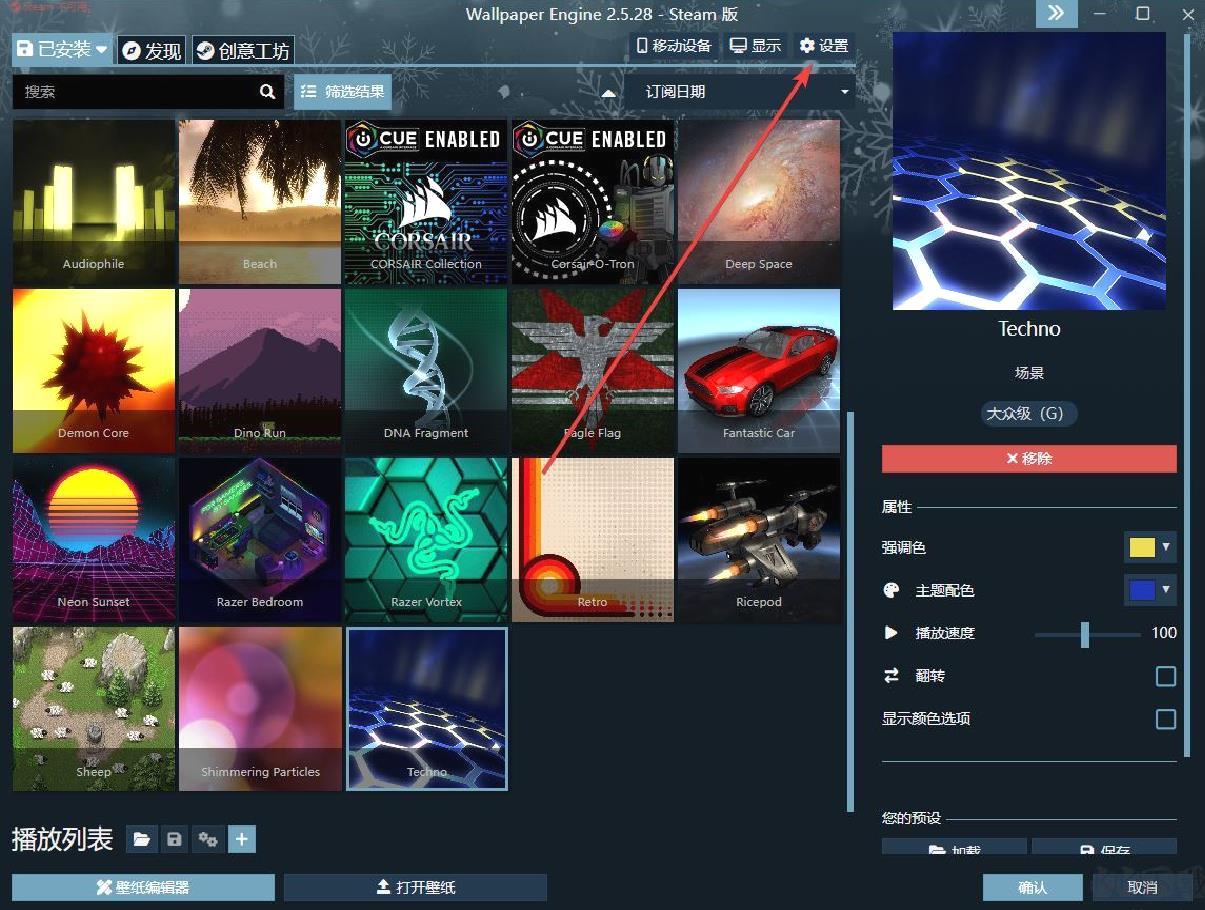The height and width of the screenshot is (910, 1205).
Task: Enable the 显示颜色选项 checkbox
Action: [1166, 719]
